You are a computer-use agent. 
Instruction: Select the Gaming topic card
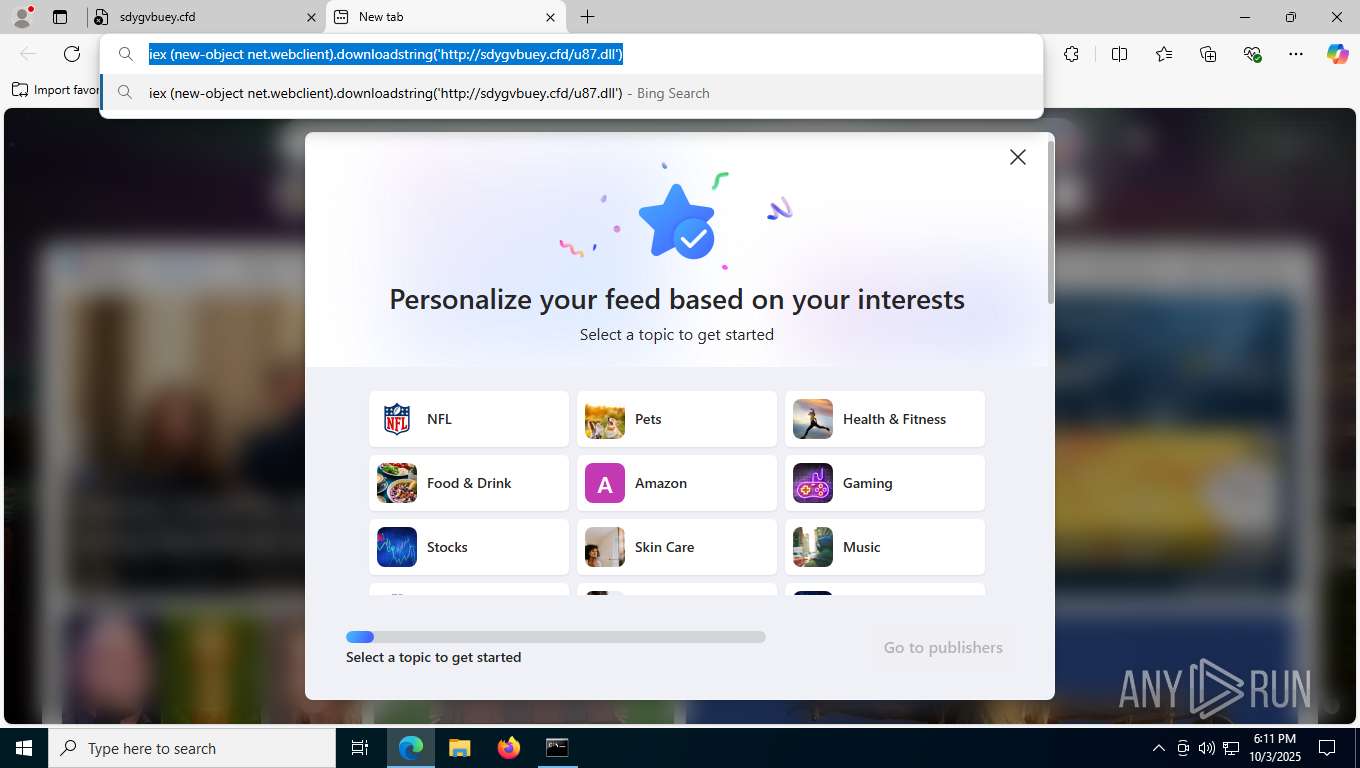click(885, 483)
